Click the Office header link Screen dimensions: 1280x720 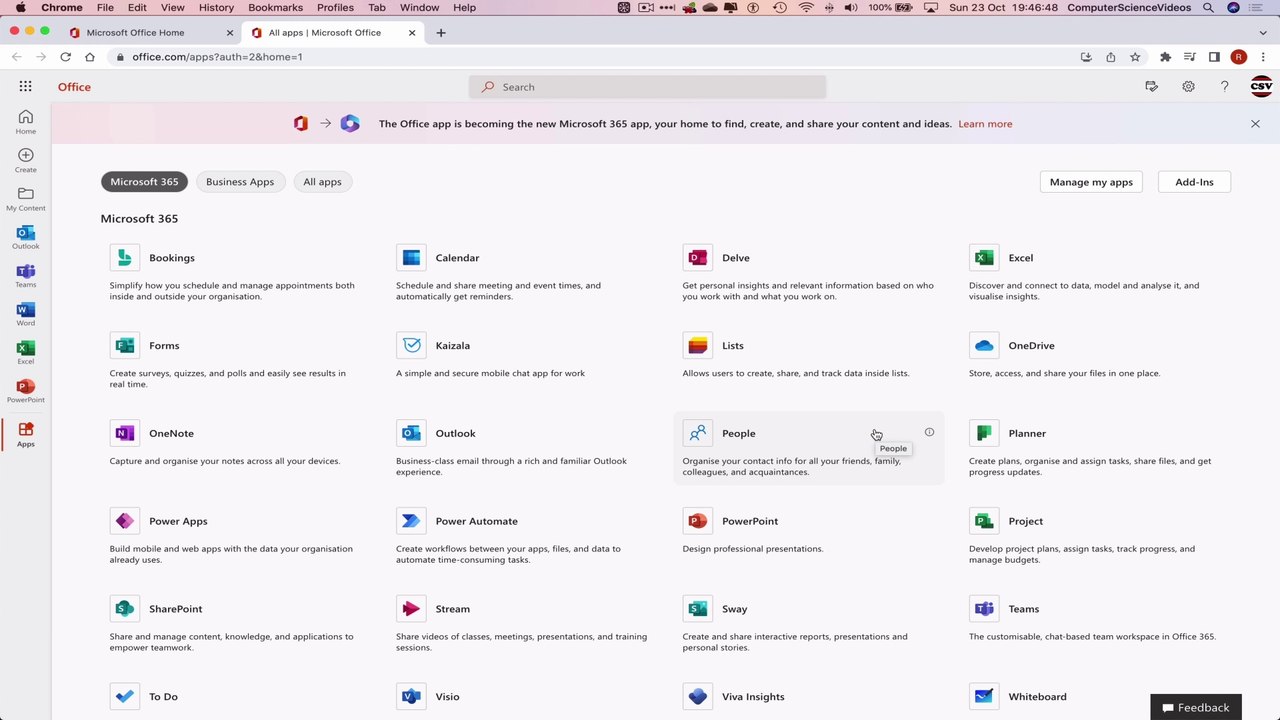point(74,87)
